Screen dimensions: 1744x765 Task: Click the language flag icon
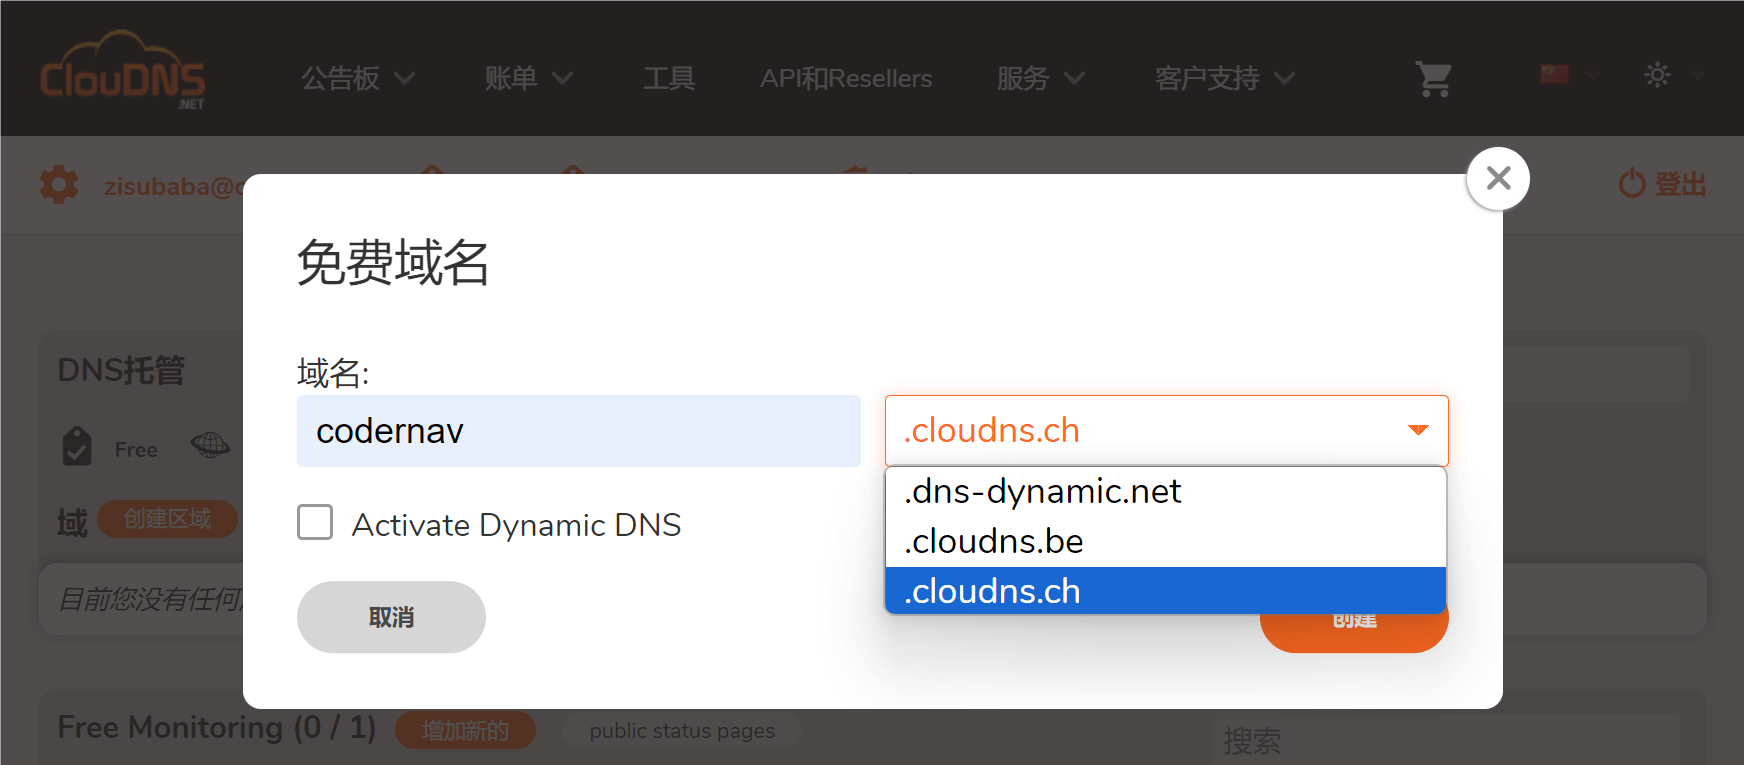click(x=1554, y=74)
